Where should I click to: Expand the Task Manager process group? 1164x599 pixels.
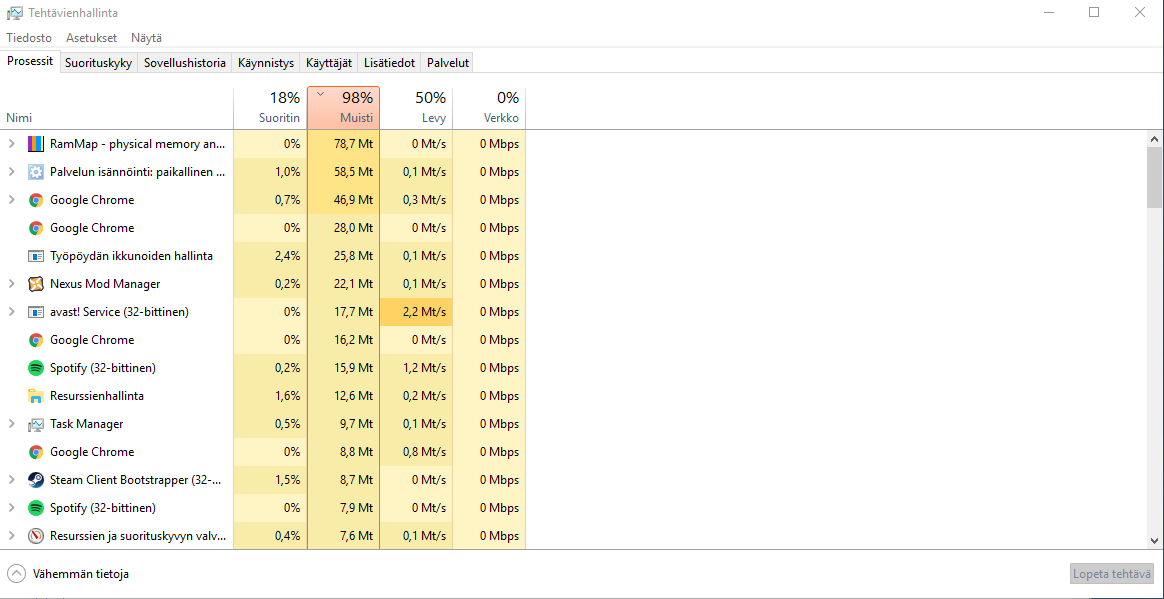11,424
